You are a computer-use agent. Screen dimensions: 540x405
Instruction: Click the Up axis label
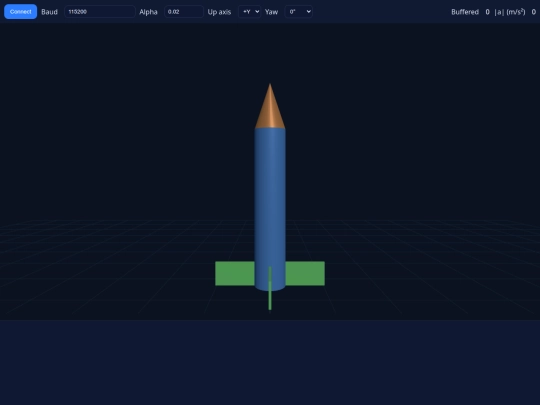click(x=219, y=12)
